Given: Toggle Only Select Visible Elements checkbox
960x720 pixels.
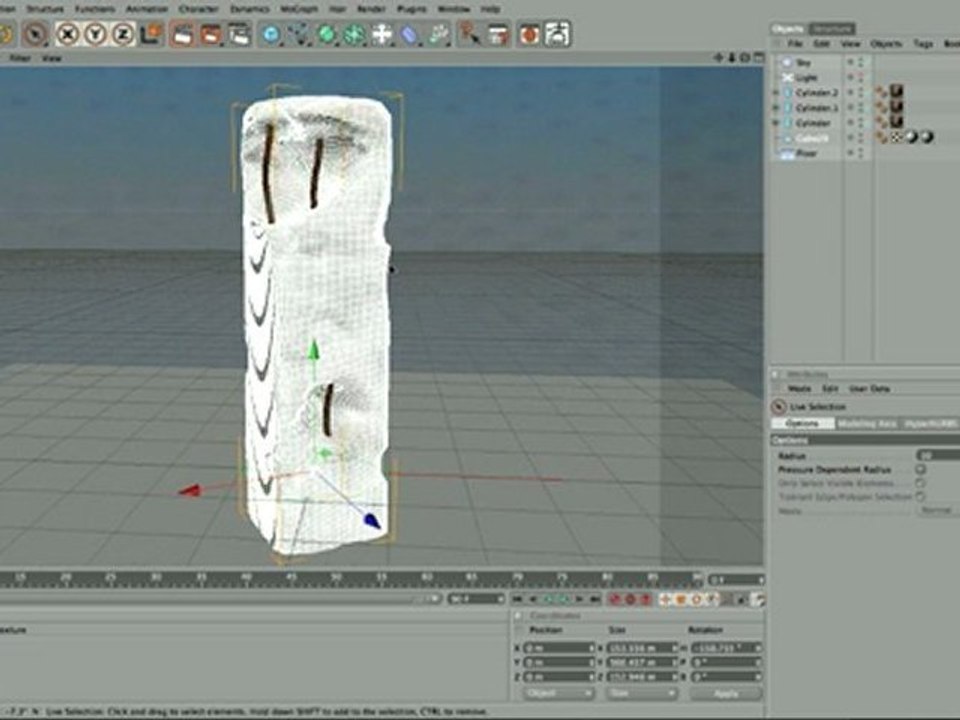Looking at the screenshot, I should (920, 483).
